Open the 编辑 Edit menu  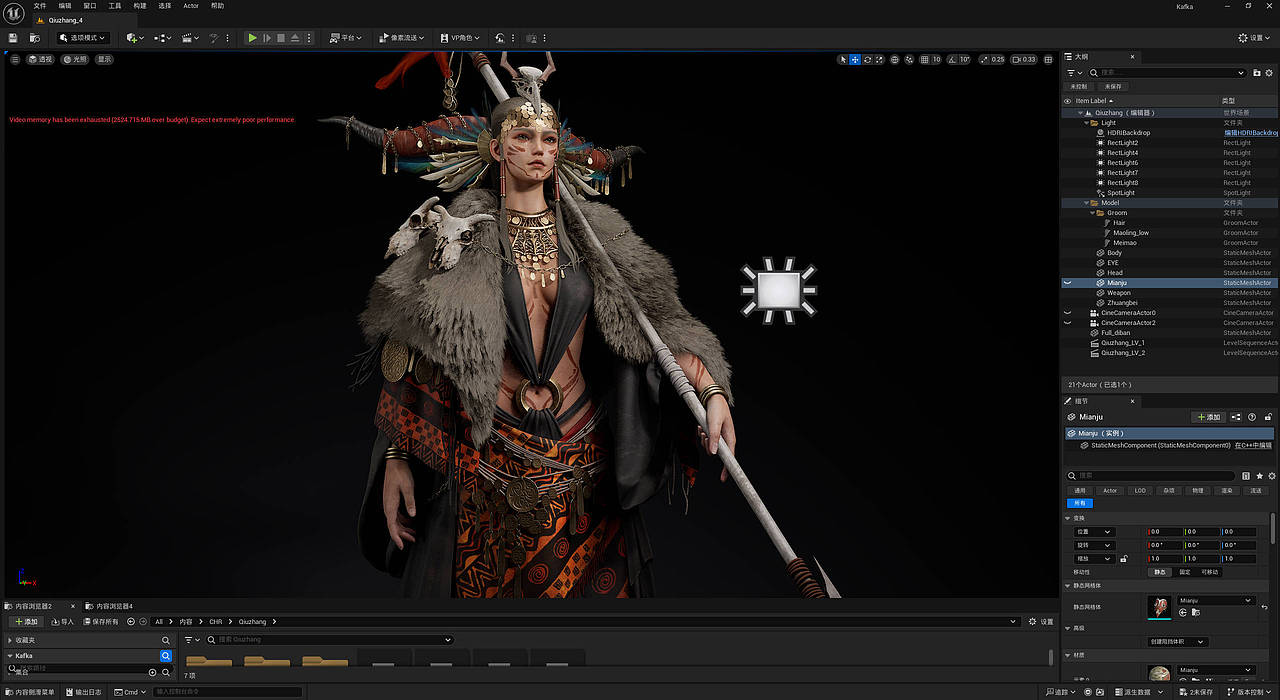click(x=65, y=6)
